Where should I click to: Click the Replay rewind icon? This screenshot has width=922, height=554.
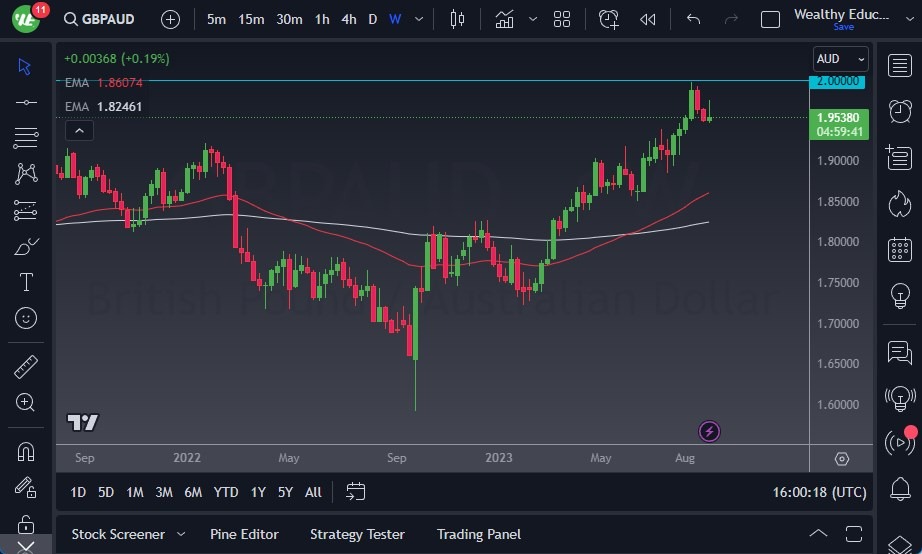(x=648, y=19)
